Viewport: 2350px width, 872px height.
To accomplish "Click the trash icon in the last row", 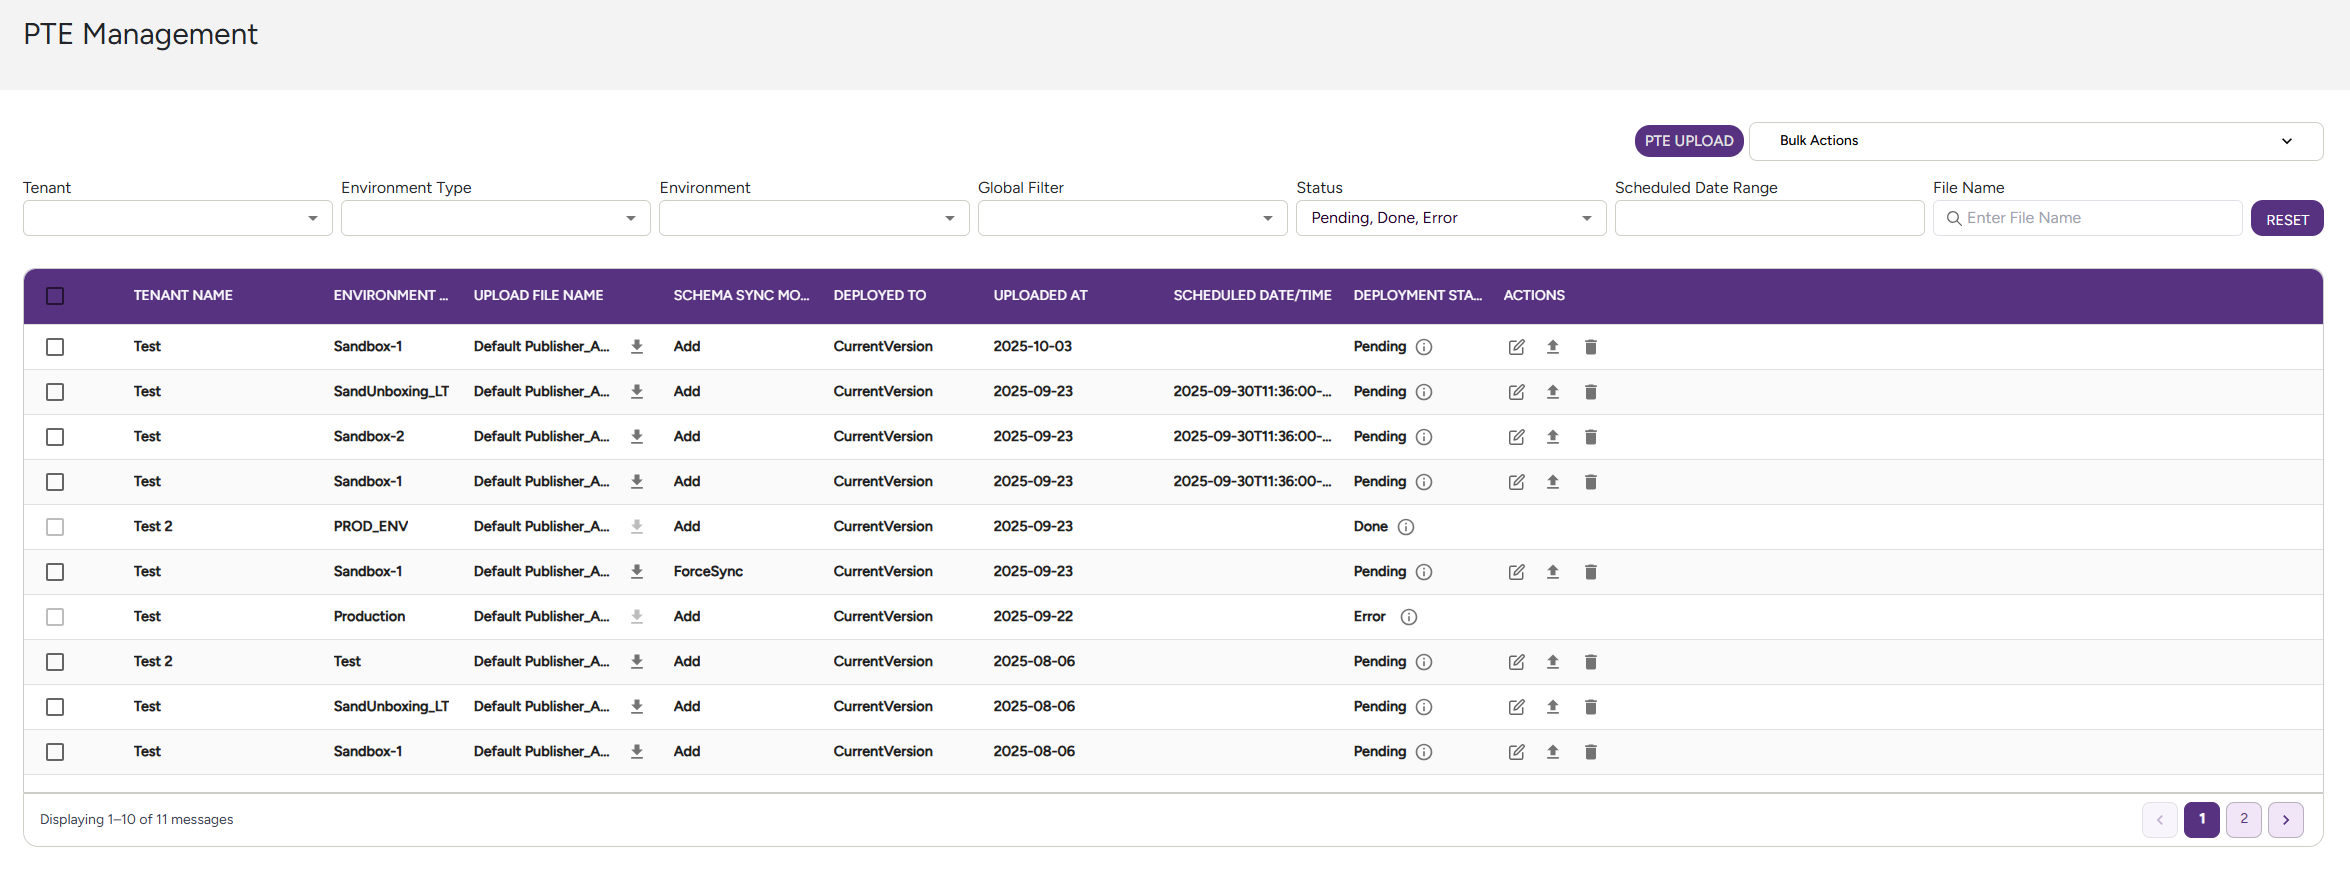I will point(1590,752).
